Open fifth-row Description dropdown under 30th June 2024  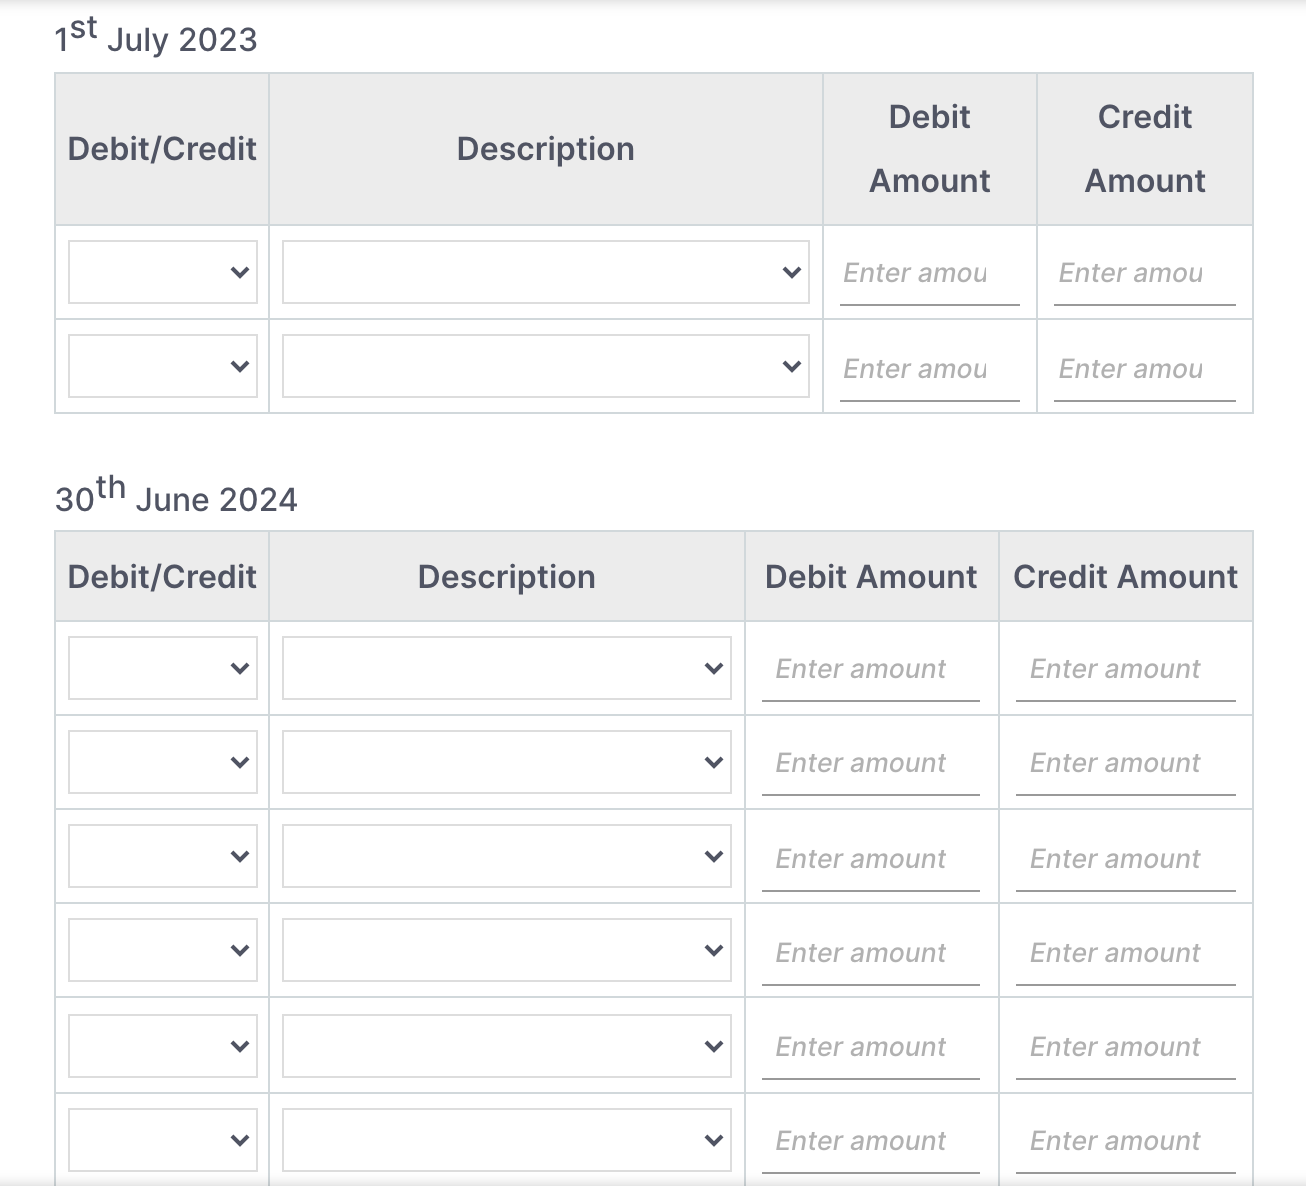[x=507, y=1046]
